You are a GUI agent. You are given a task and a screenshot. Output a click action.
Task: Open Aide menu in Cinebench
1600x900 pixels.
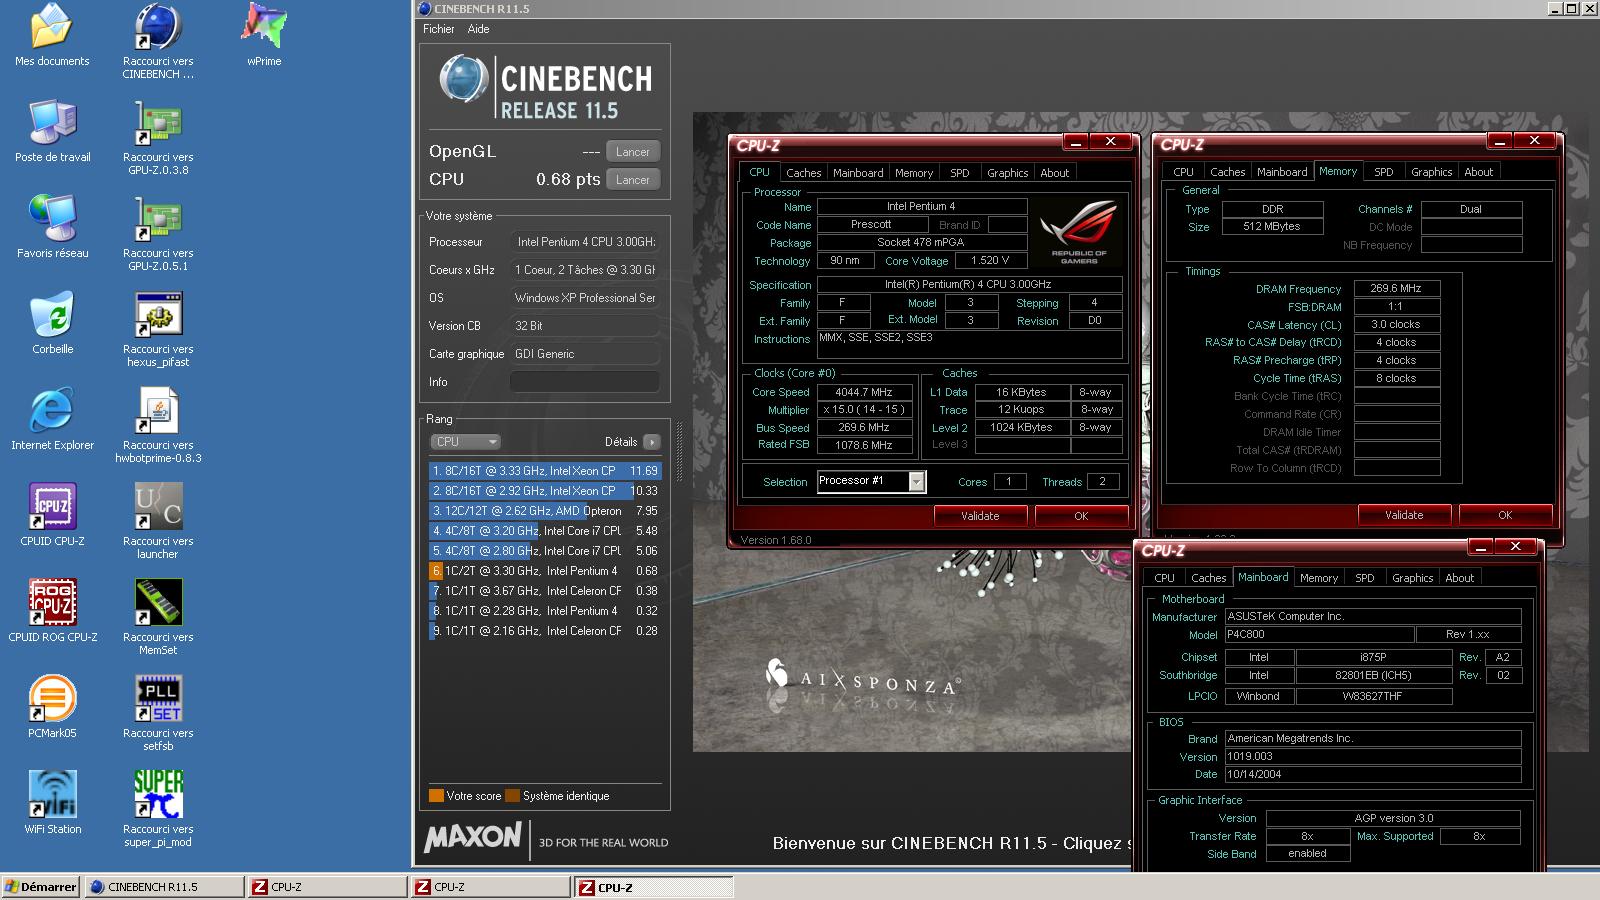tap(478, 29)
